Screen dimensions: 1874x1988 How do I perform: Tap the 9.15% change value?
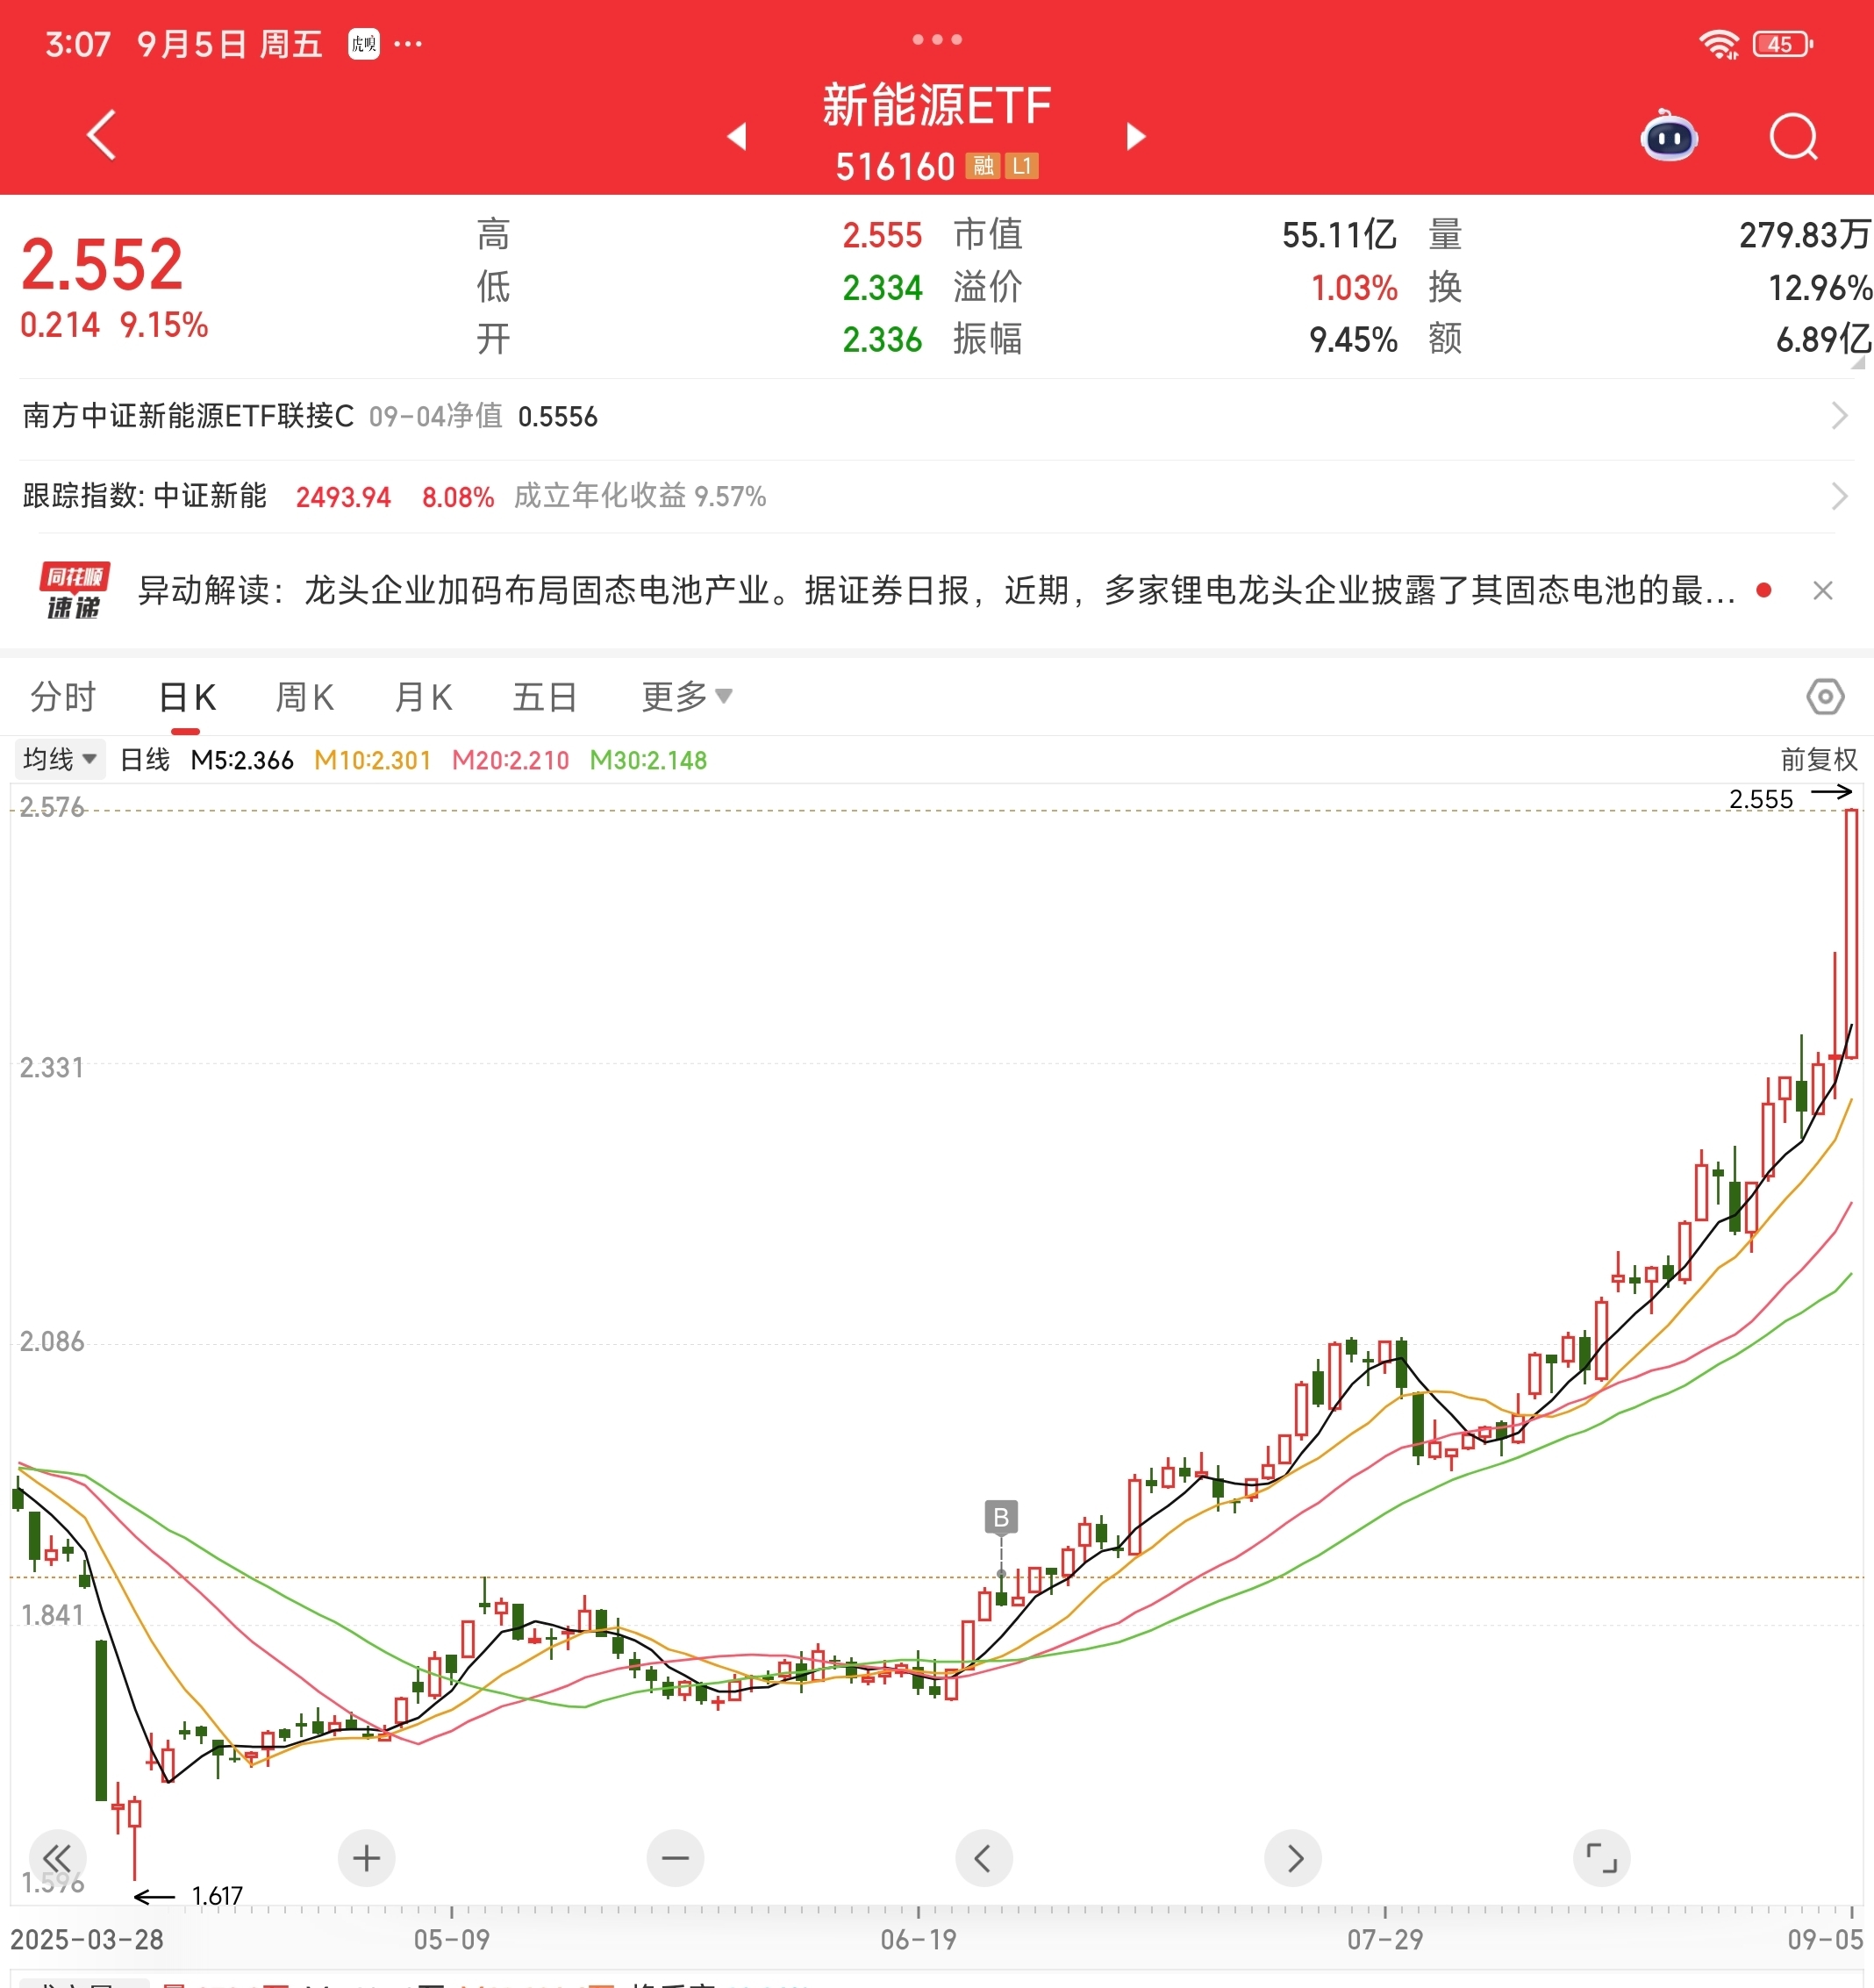(164, 325)
